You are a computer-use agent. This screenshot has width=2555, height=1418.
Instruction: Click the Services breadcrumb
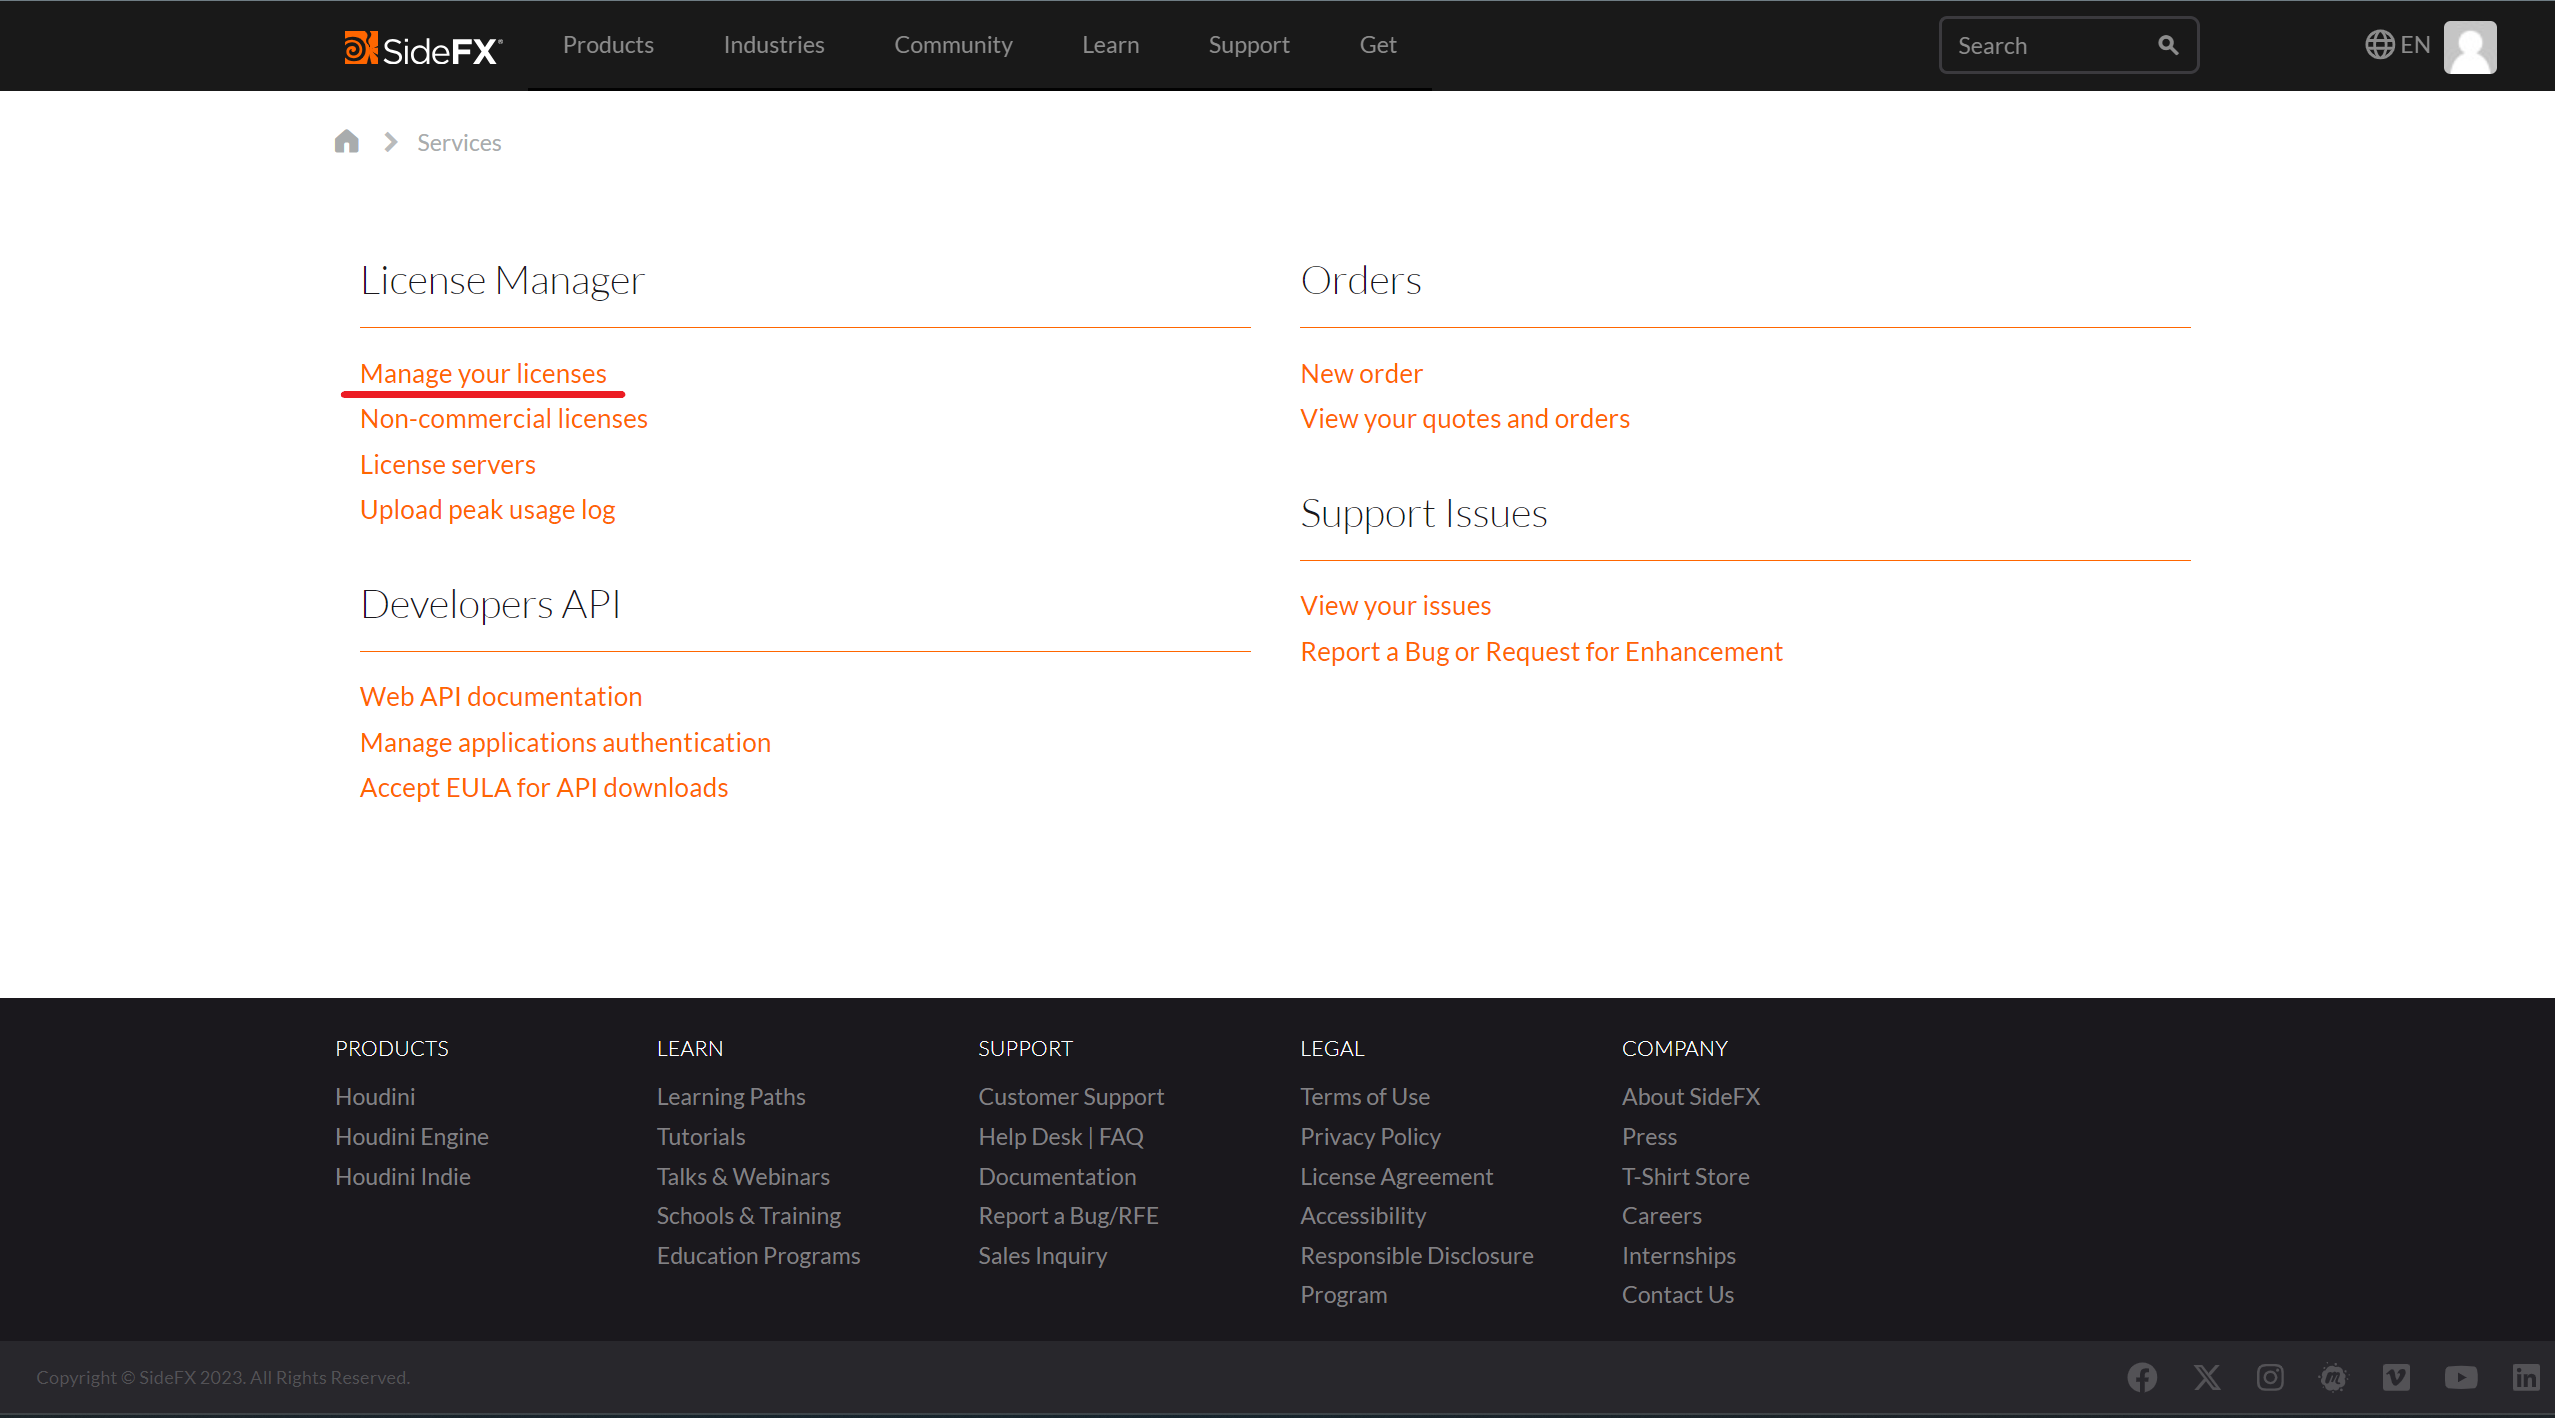point(459,142)
